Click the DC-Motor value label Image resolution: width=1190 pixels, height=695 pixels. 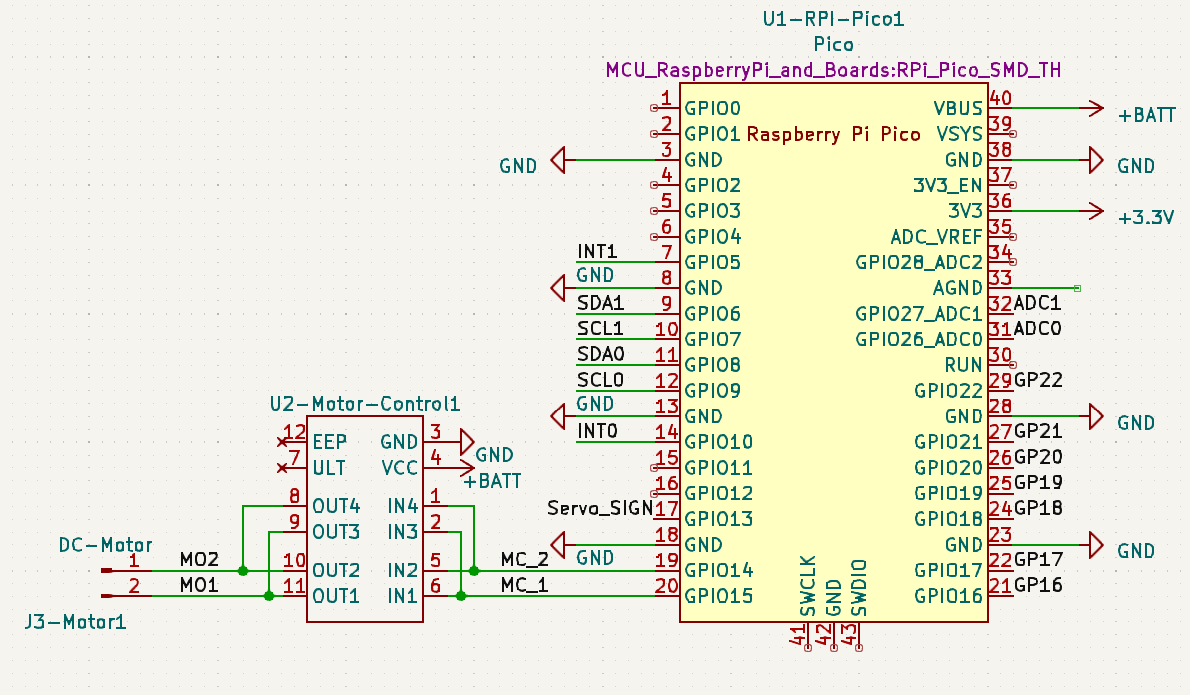(x=105, y=545)
